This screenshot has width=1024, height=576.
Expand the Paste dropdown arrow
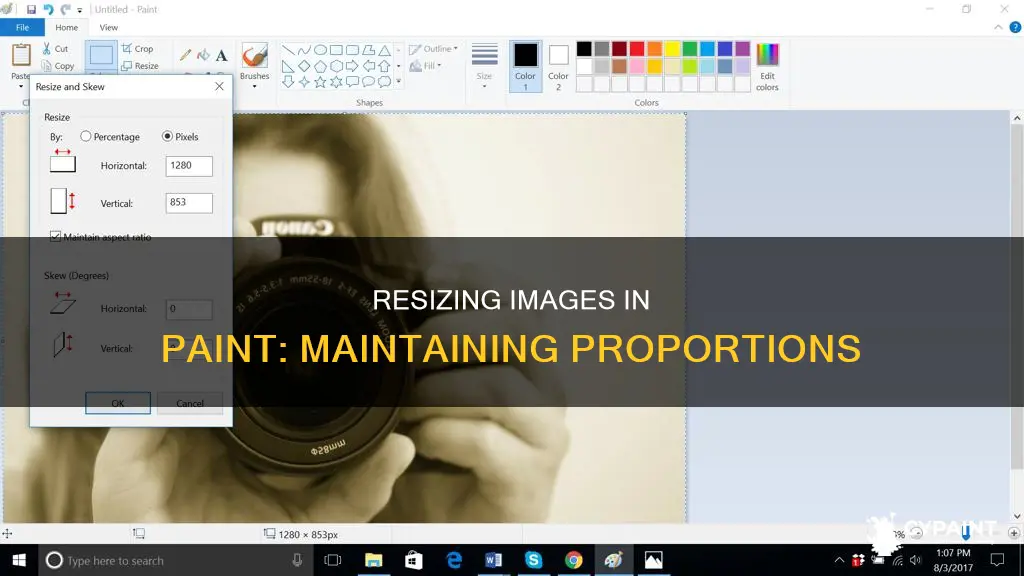coord(21,86)
